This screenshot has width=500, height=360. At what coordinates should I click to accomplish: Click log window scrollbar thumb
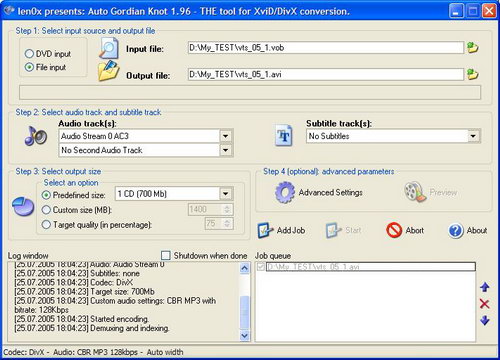pos(244,312)
